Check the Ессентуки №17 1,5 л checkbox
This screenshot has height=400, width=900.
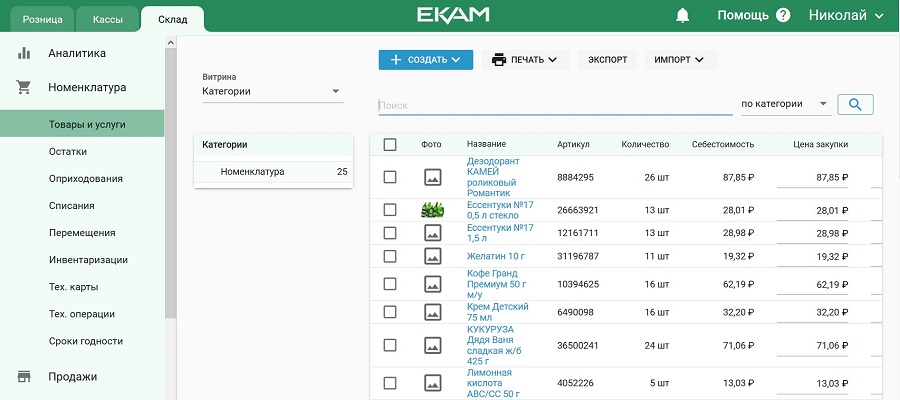pyautogui.click(x=390, y=233)
